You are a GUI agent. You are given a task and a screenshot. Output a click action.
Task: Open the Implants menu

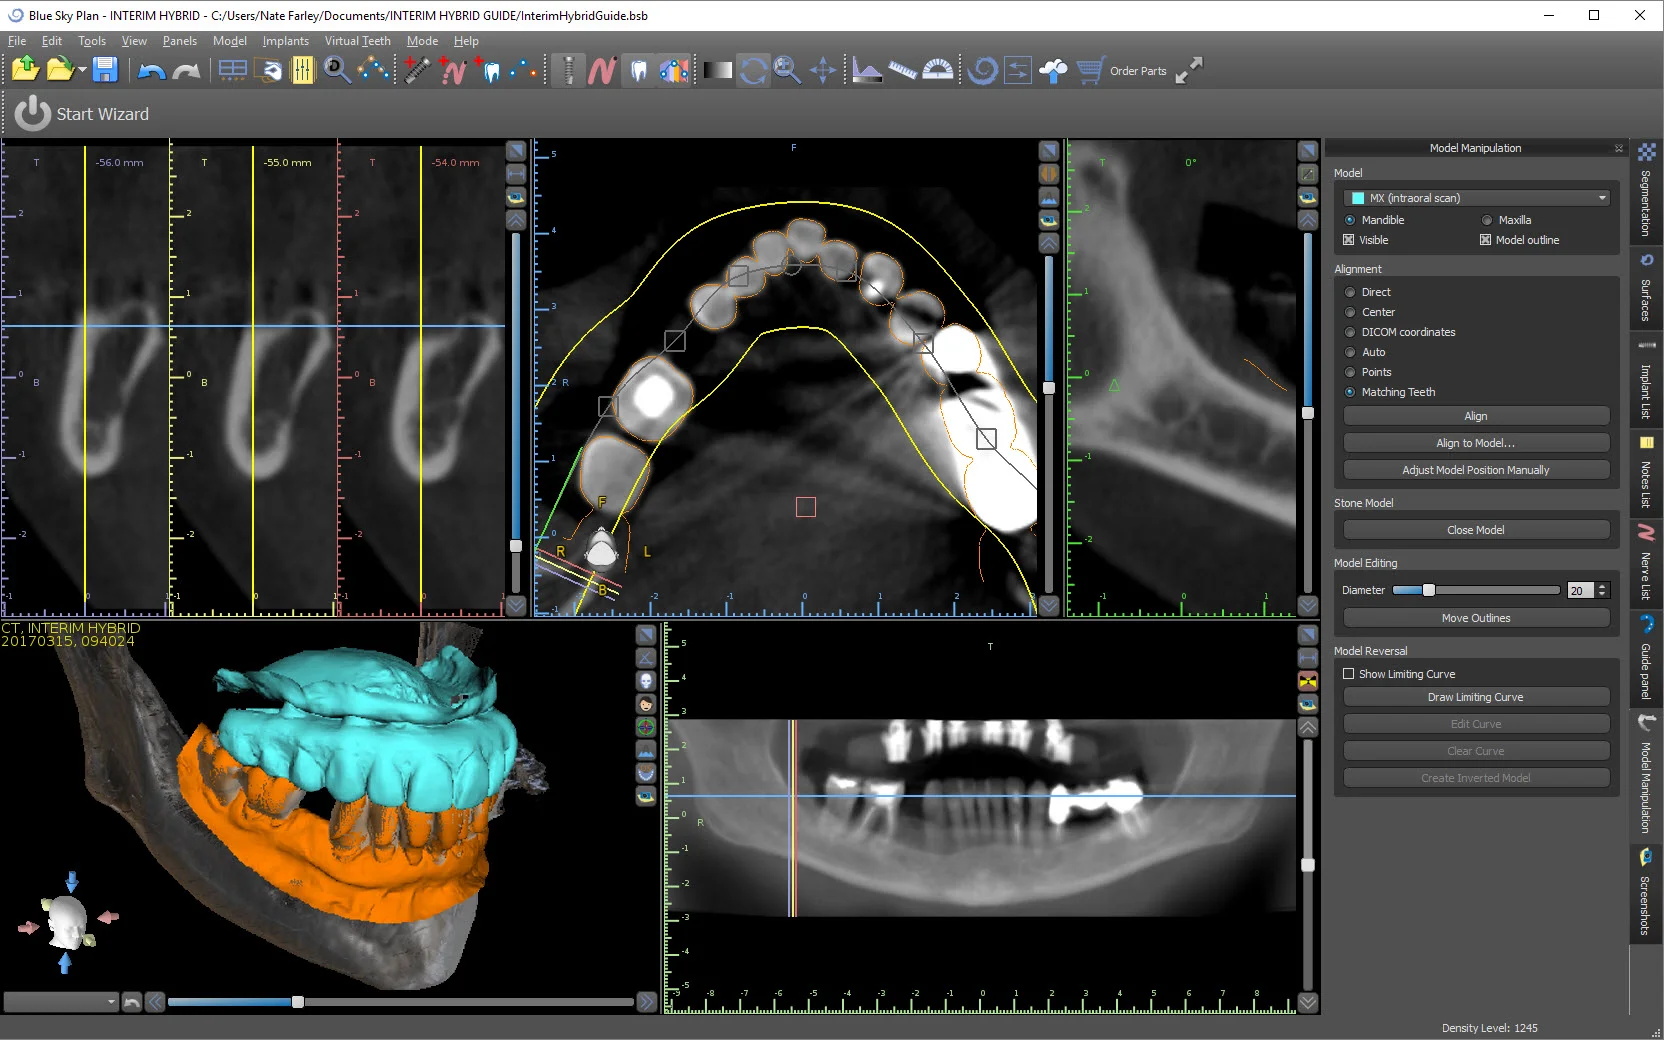tap(285, 41)
